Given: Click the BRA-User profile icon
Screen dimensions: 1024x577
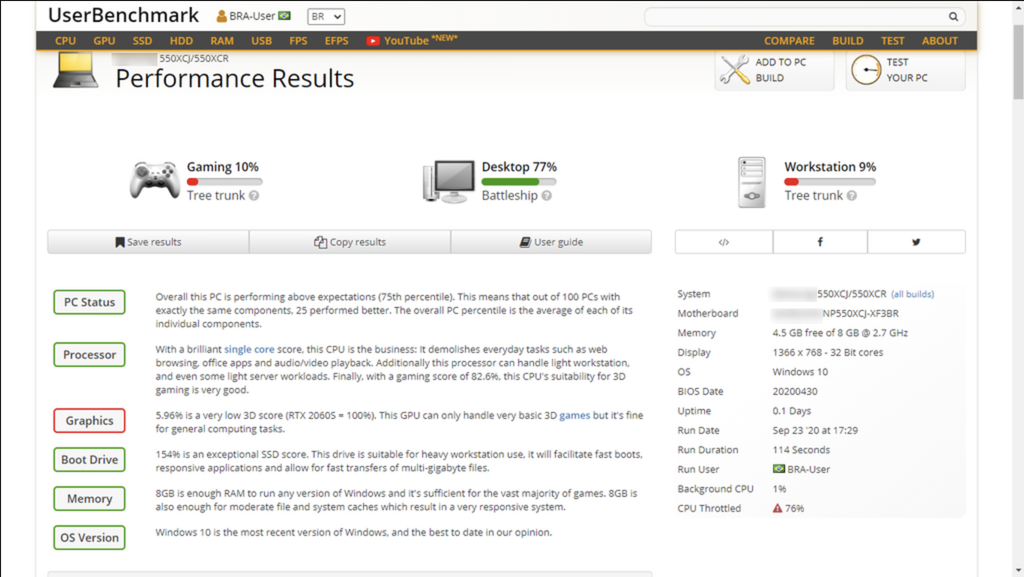Looking at the screenshot, I should [x=221, y=16].
